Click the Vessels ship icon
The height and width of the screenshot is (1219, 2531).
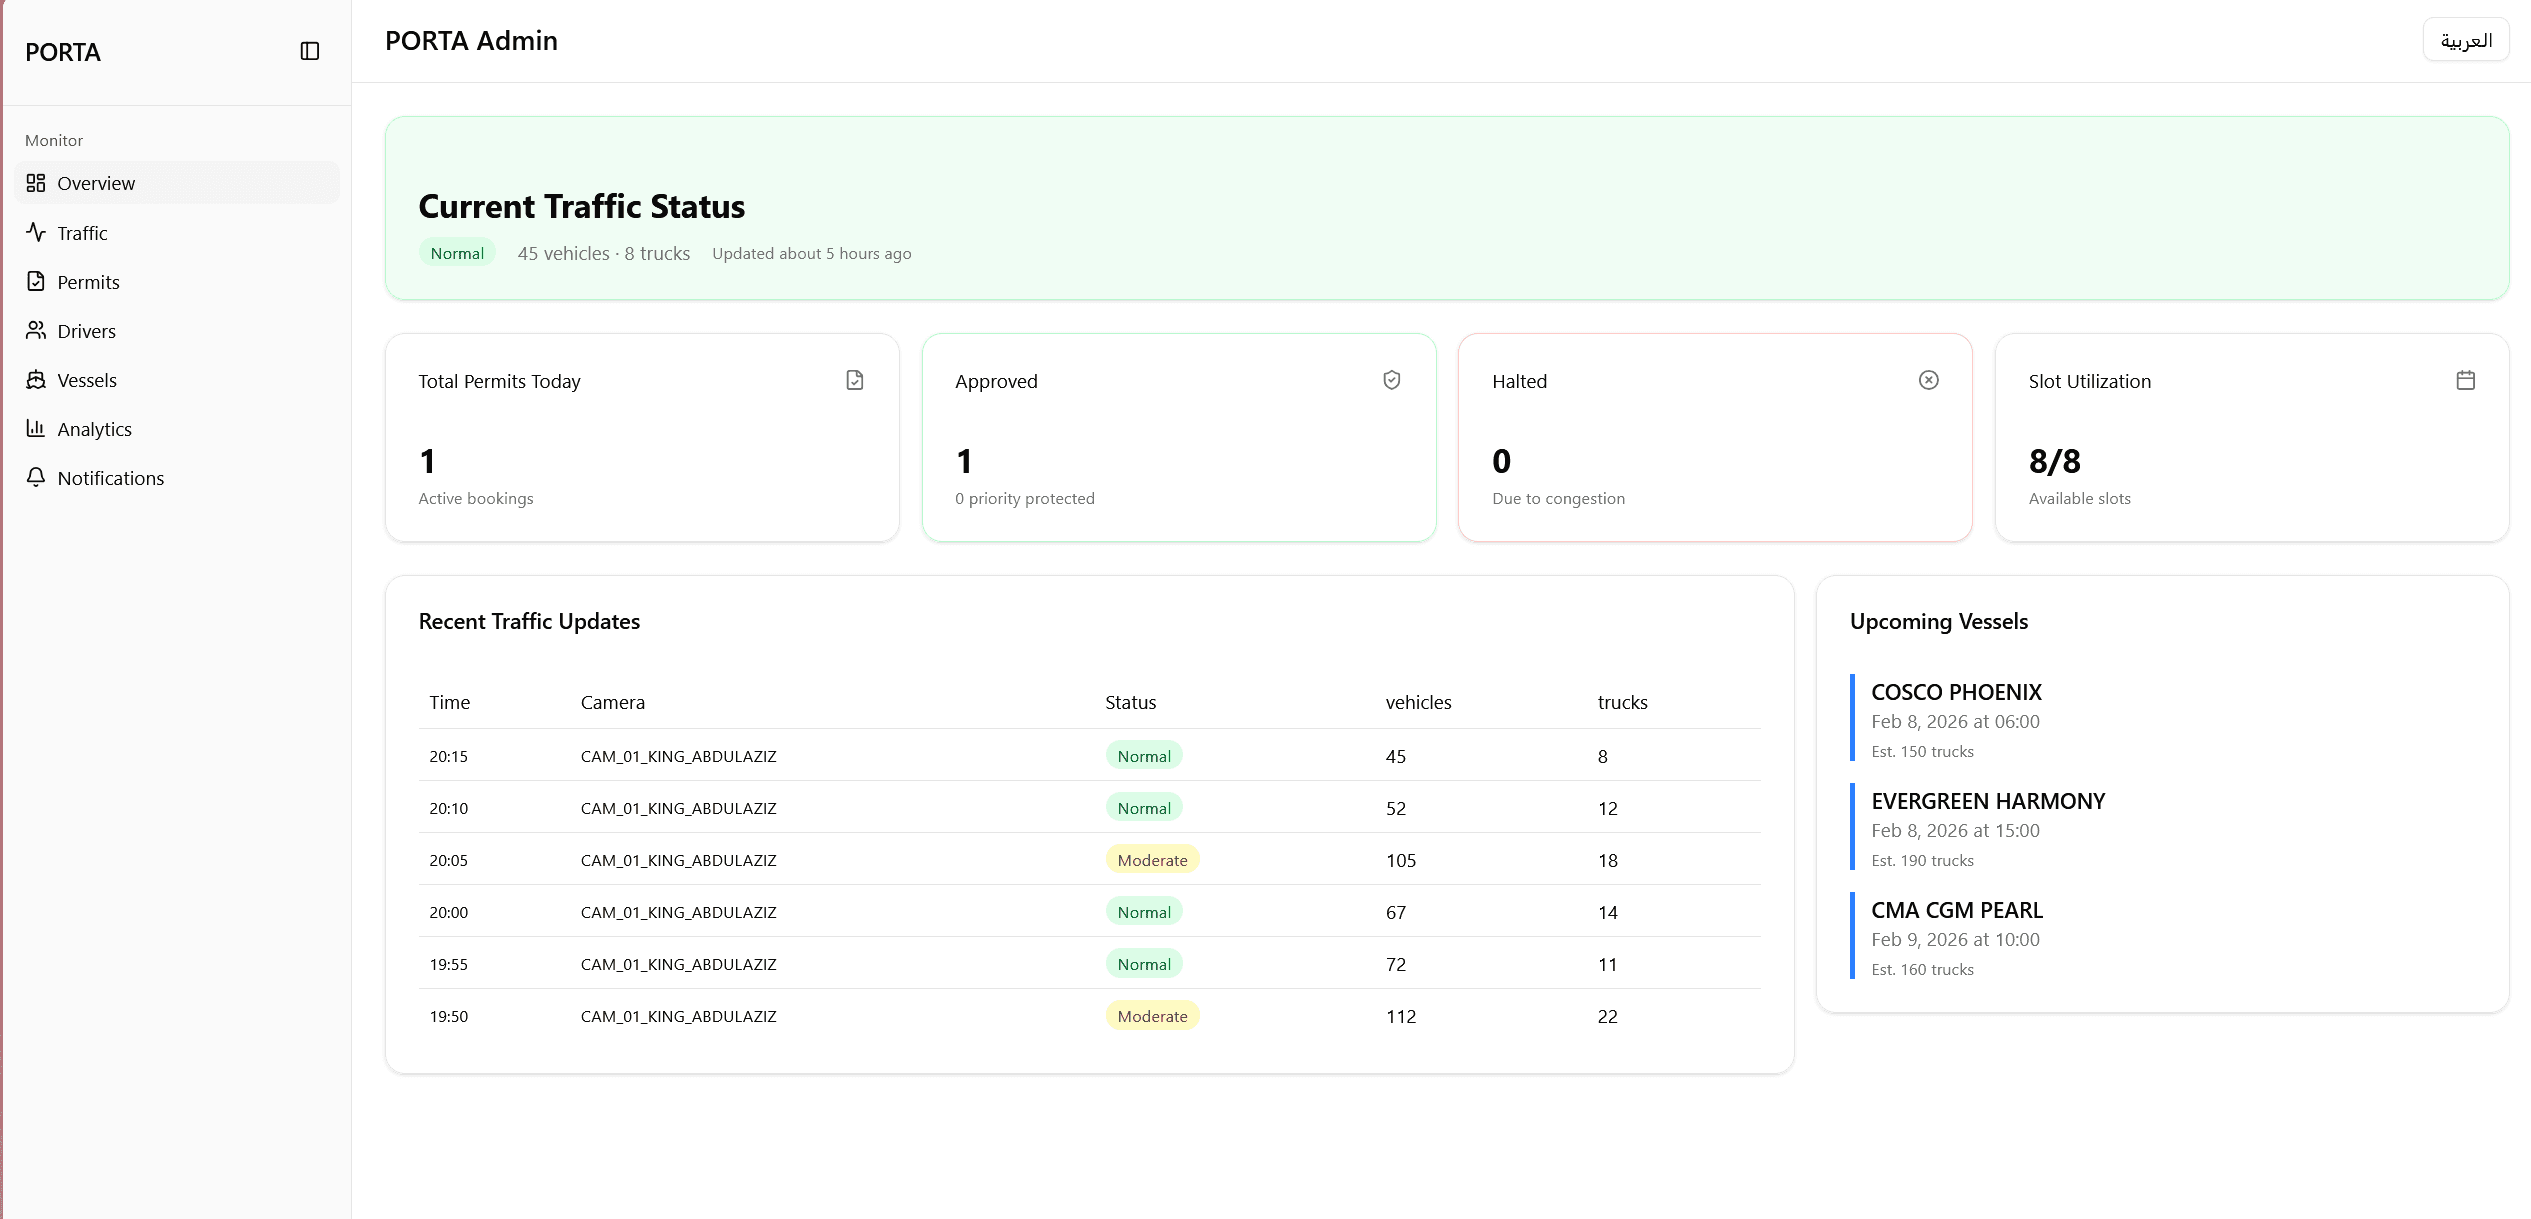coord(36,379)
